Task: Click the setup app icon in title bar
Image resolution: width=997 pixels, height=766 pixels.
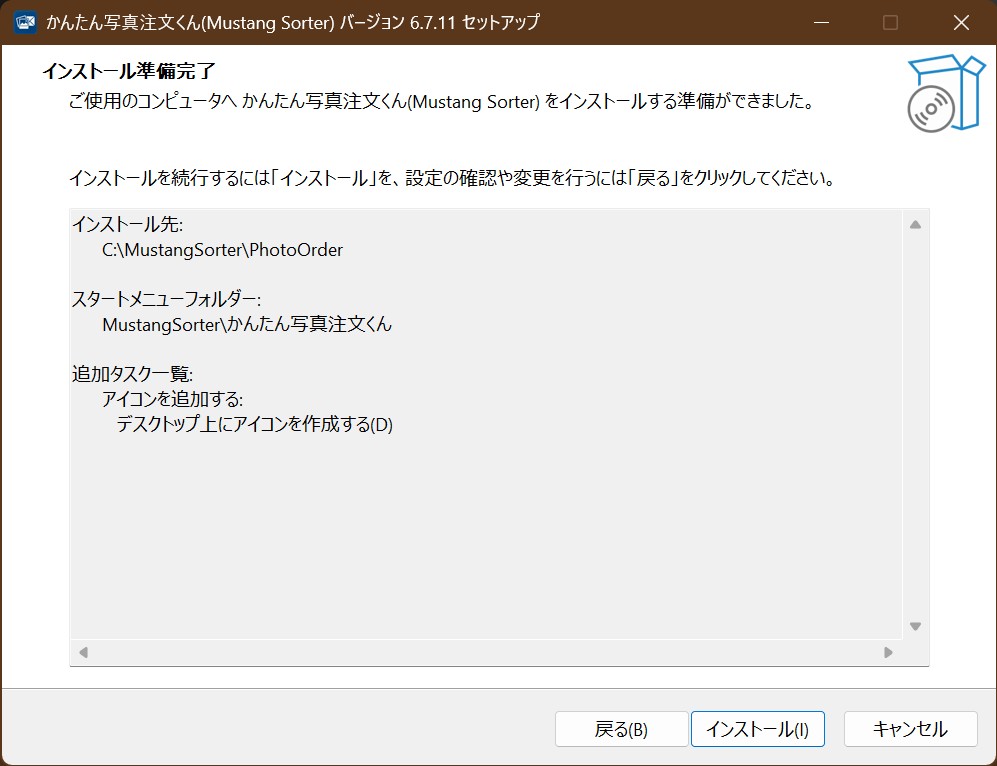Action: [x=25, y=22]
